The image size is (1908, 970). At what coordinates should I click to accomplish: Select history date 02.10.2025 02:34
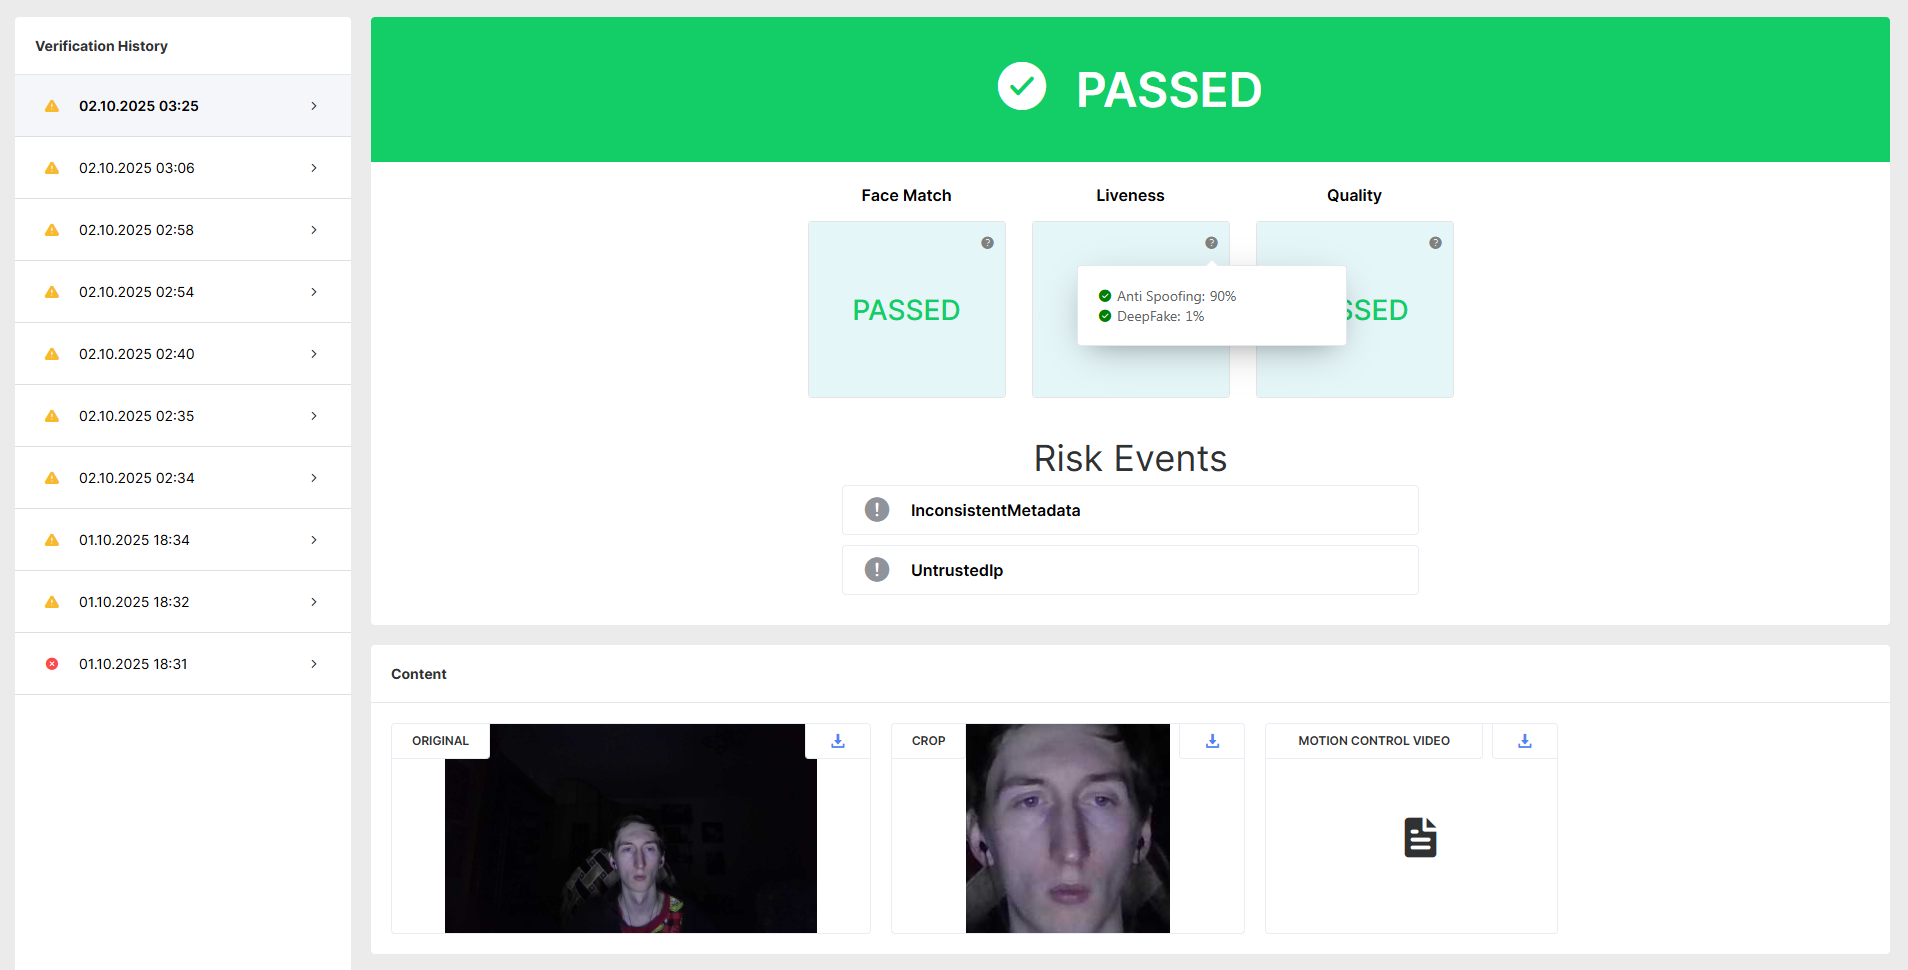coord(137,478)
